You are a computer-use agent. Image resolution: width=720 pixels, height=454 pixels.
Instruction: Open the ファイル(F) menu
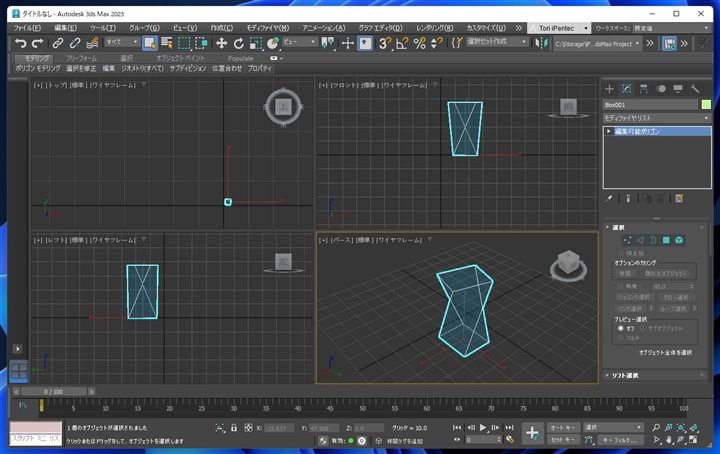(27, 28)
